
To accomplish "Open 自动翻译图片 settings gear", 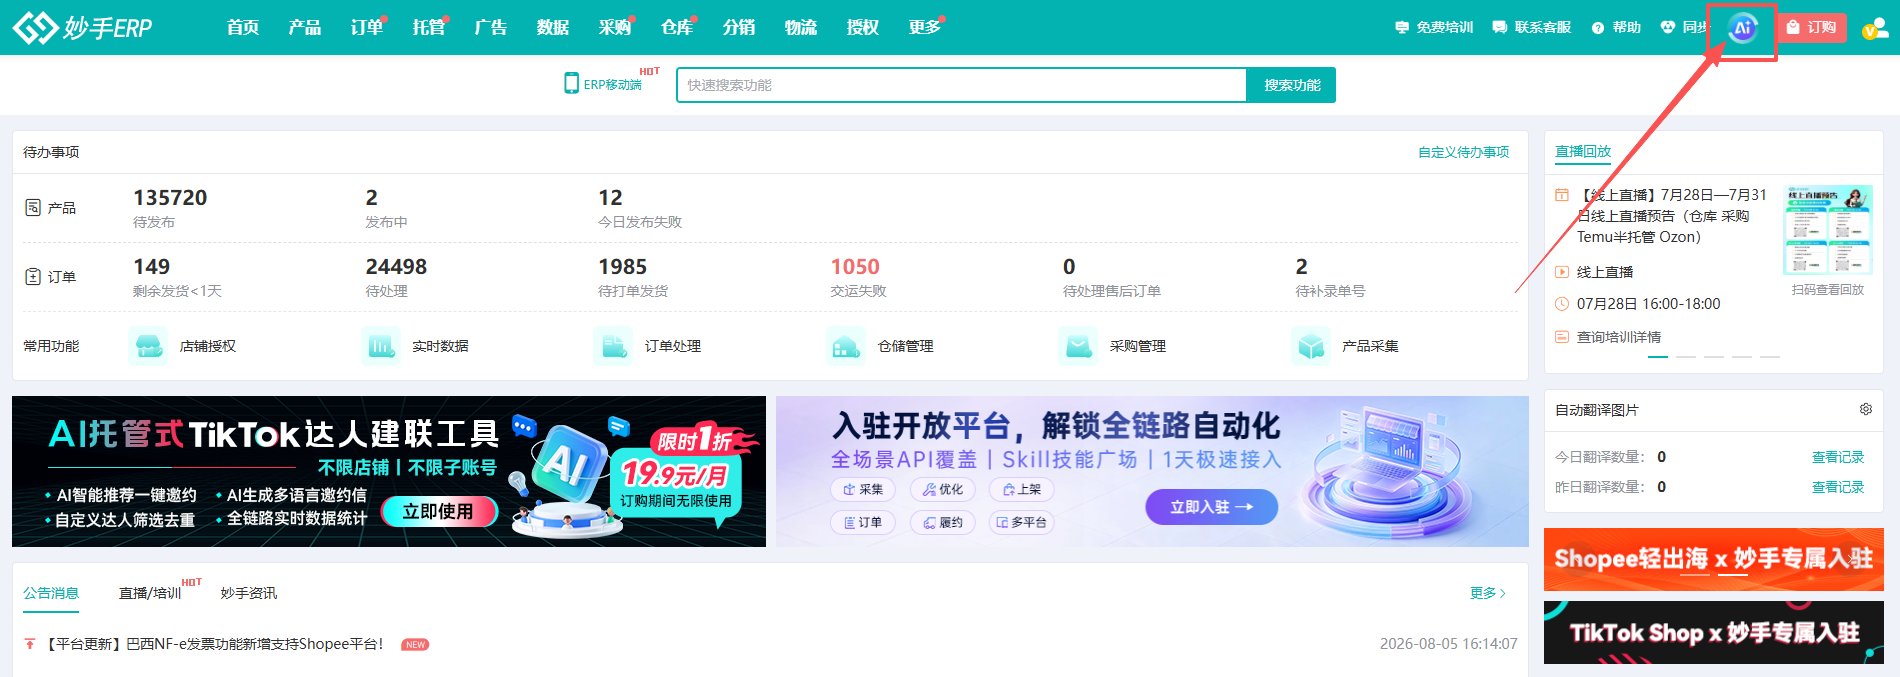I will tap(1865, 409).
